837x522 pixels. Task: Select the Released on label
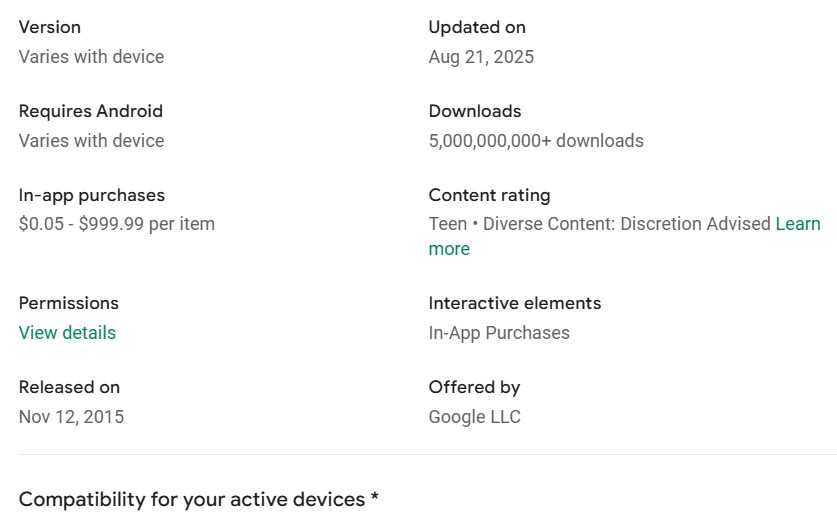[x=69, y=387]
